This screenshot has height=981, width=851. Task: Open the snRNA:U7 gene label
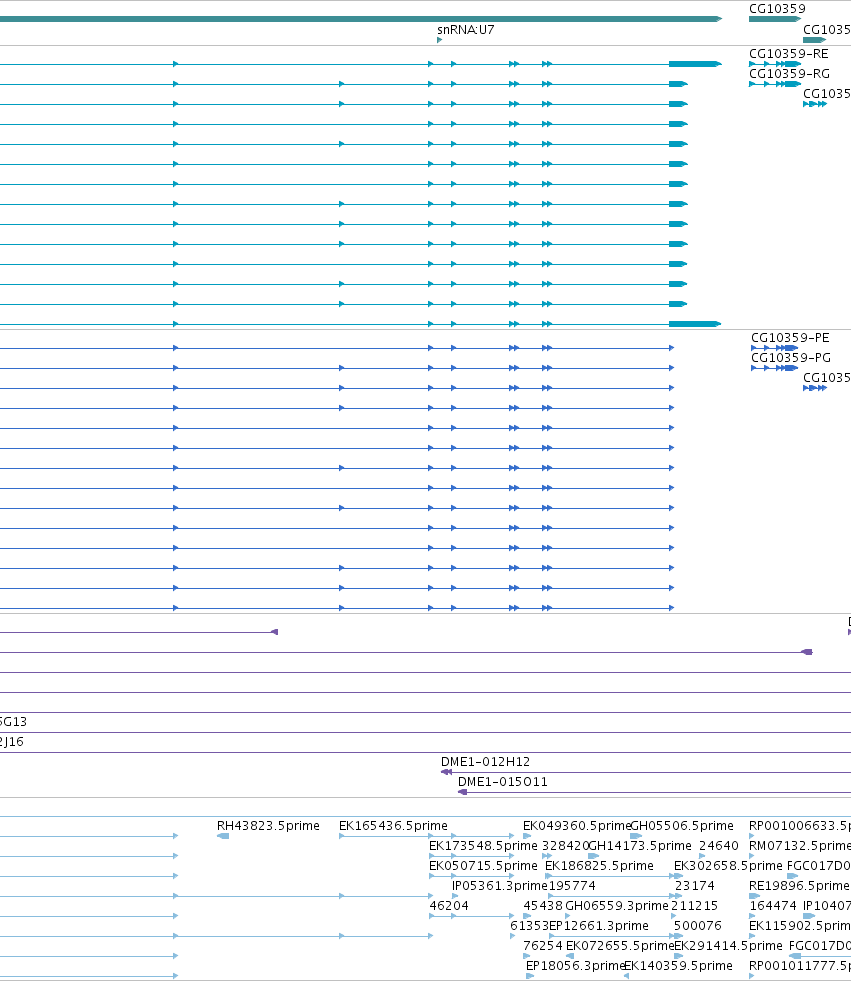466,29
